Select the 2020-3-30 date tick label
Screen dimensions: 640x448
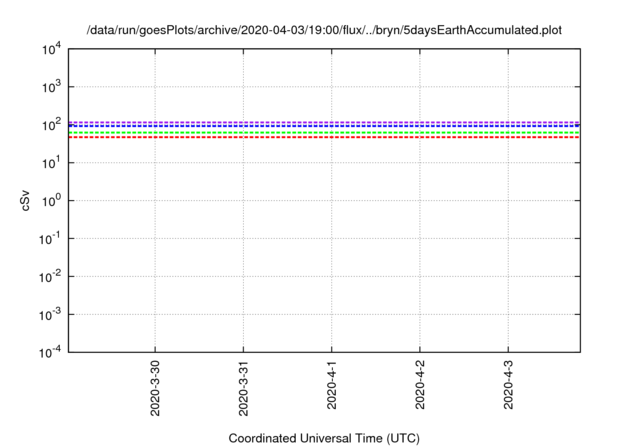155,388
